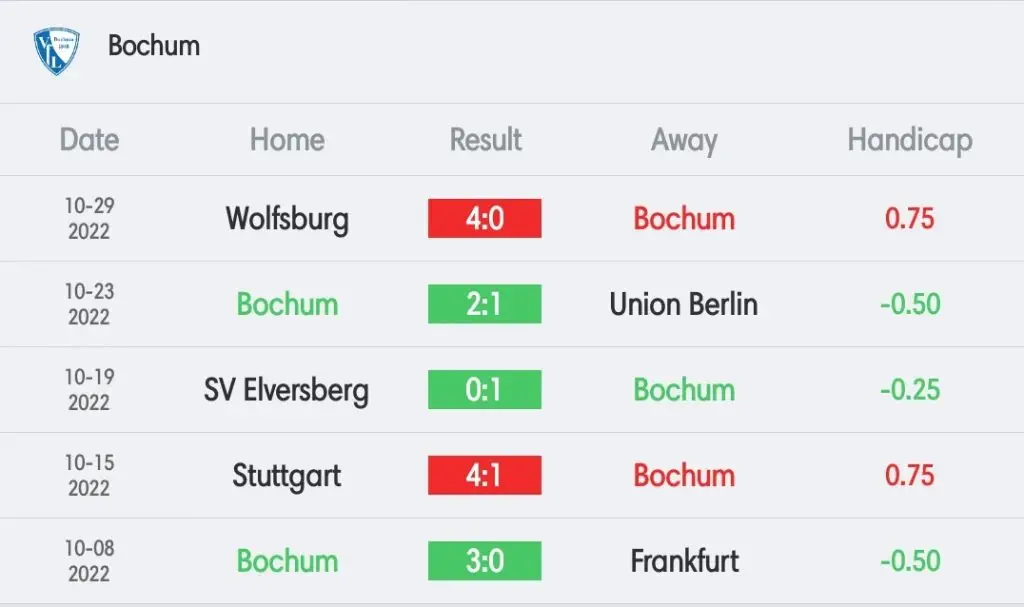Click the green 3:0 Frankfurt result badge
This screenshot has width=1024, height=607.
pyautogui.click(x=485, y=561)
